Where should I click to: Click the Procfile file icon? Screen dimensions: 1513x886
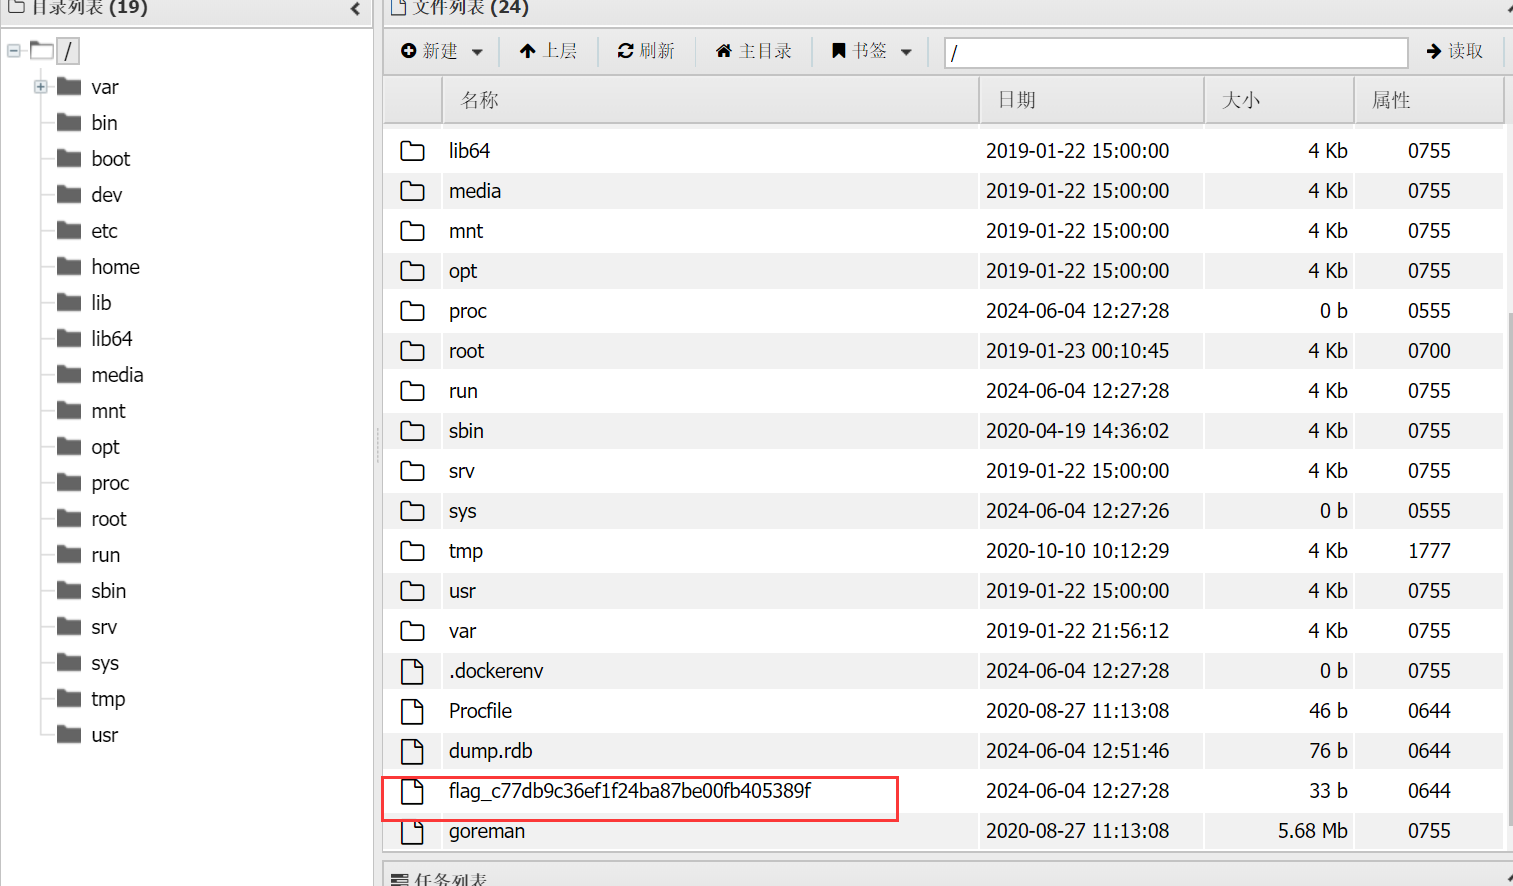[x=412, y=711]
